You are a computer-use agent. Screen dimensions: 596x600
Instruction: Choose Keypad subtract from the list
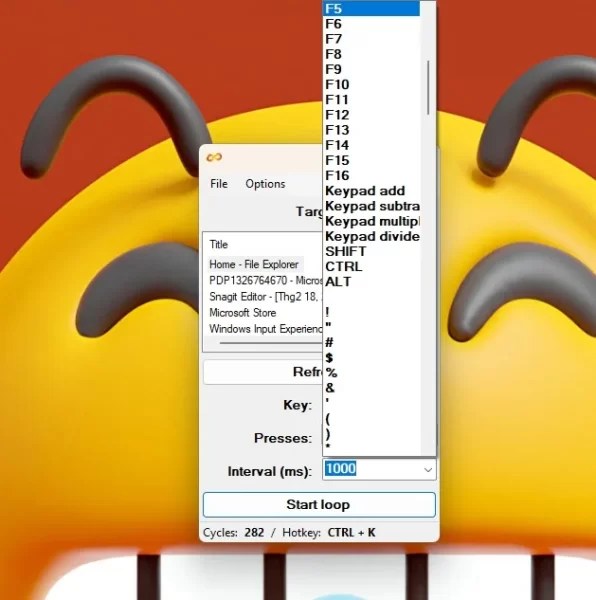click(371, 206)
